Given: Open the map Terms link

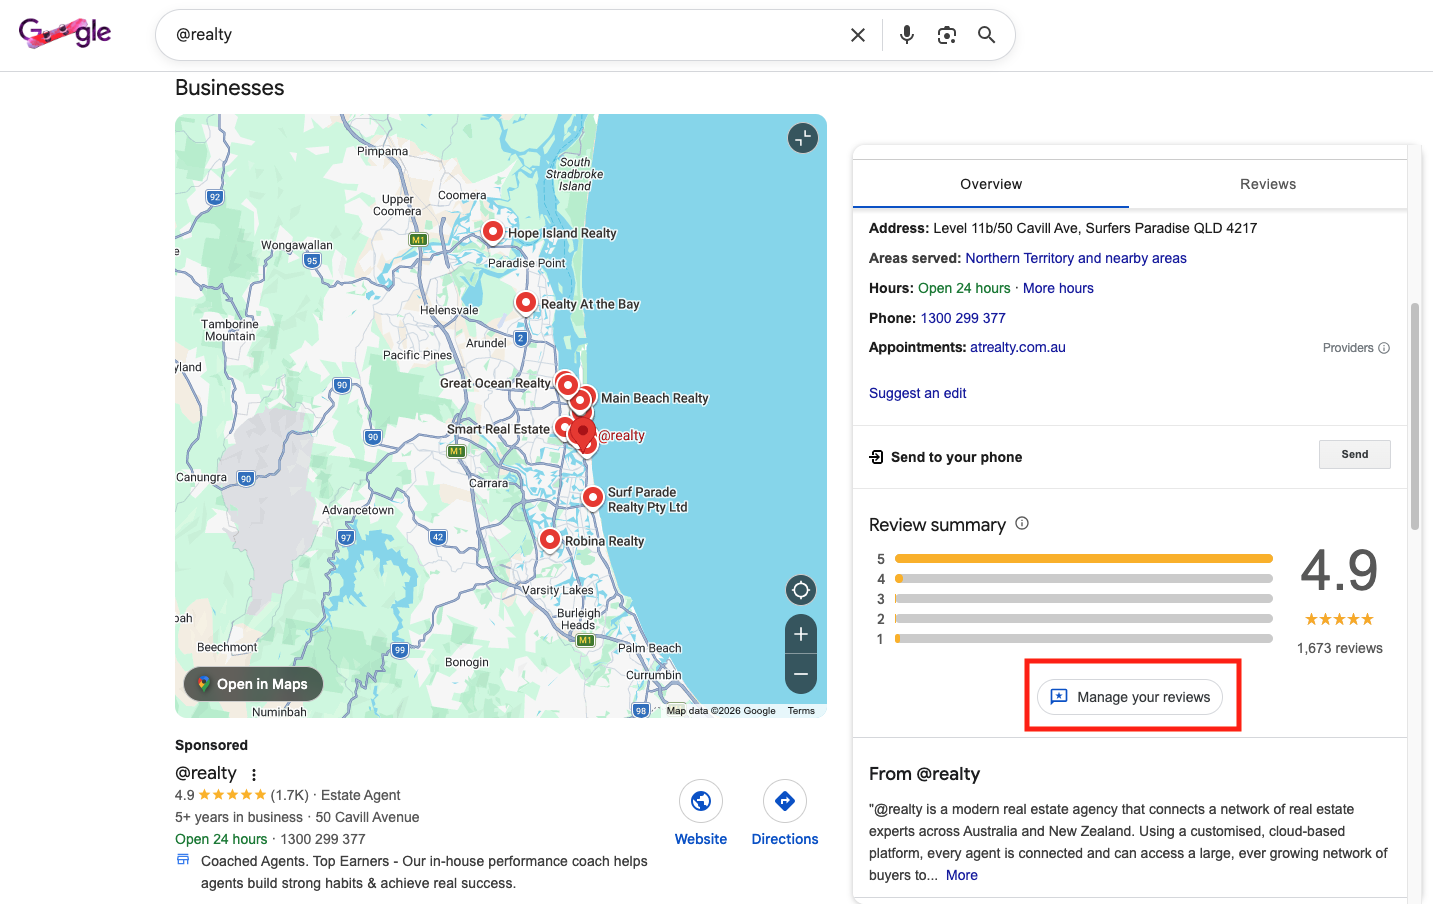Looking at the screenshot, I should pos(801,711).
